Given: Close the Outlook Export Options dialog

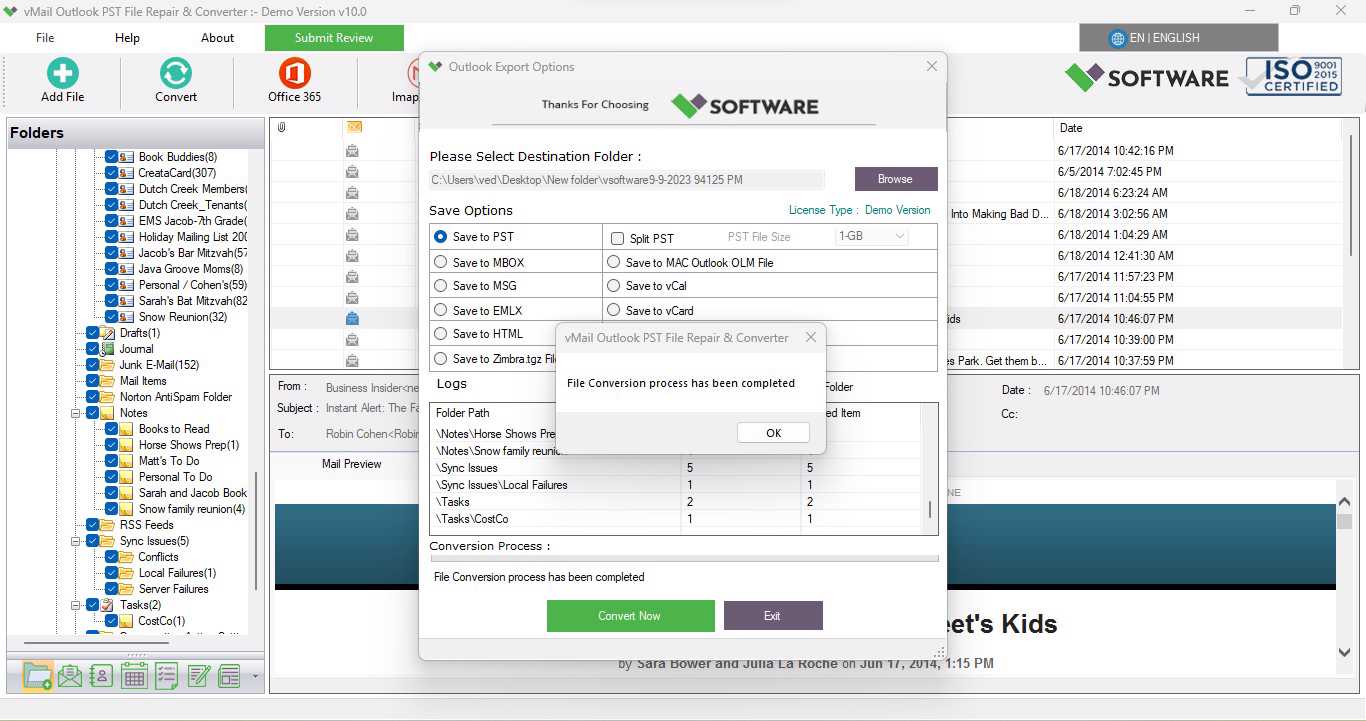Looking at the screenshot, I should tap(932, 67).
